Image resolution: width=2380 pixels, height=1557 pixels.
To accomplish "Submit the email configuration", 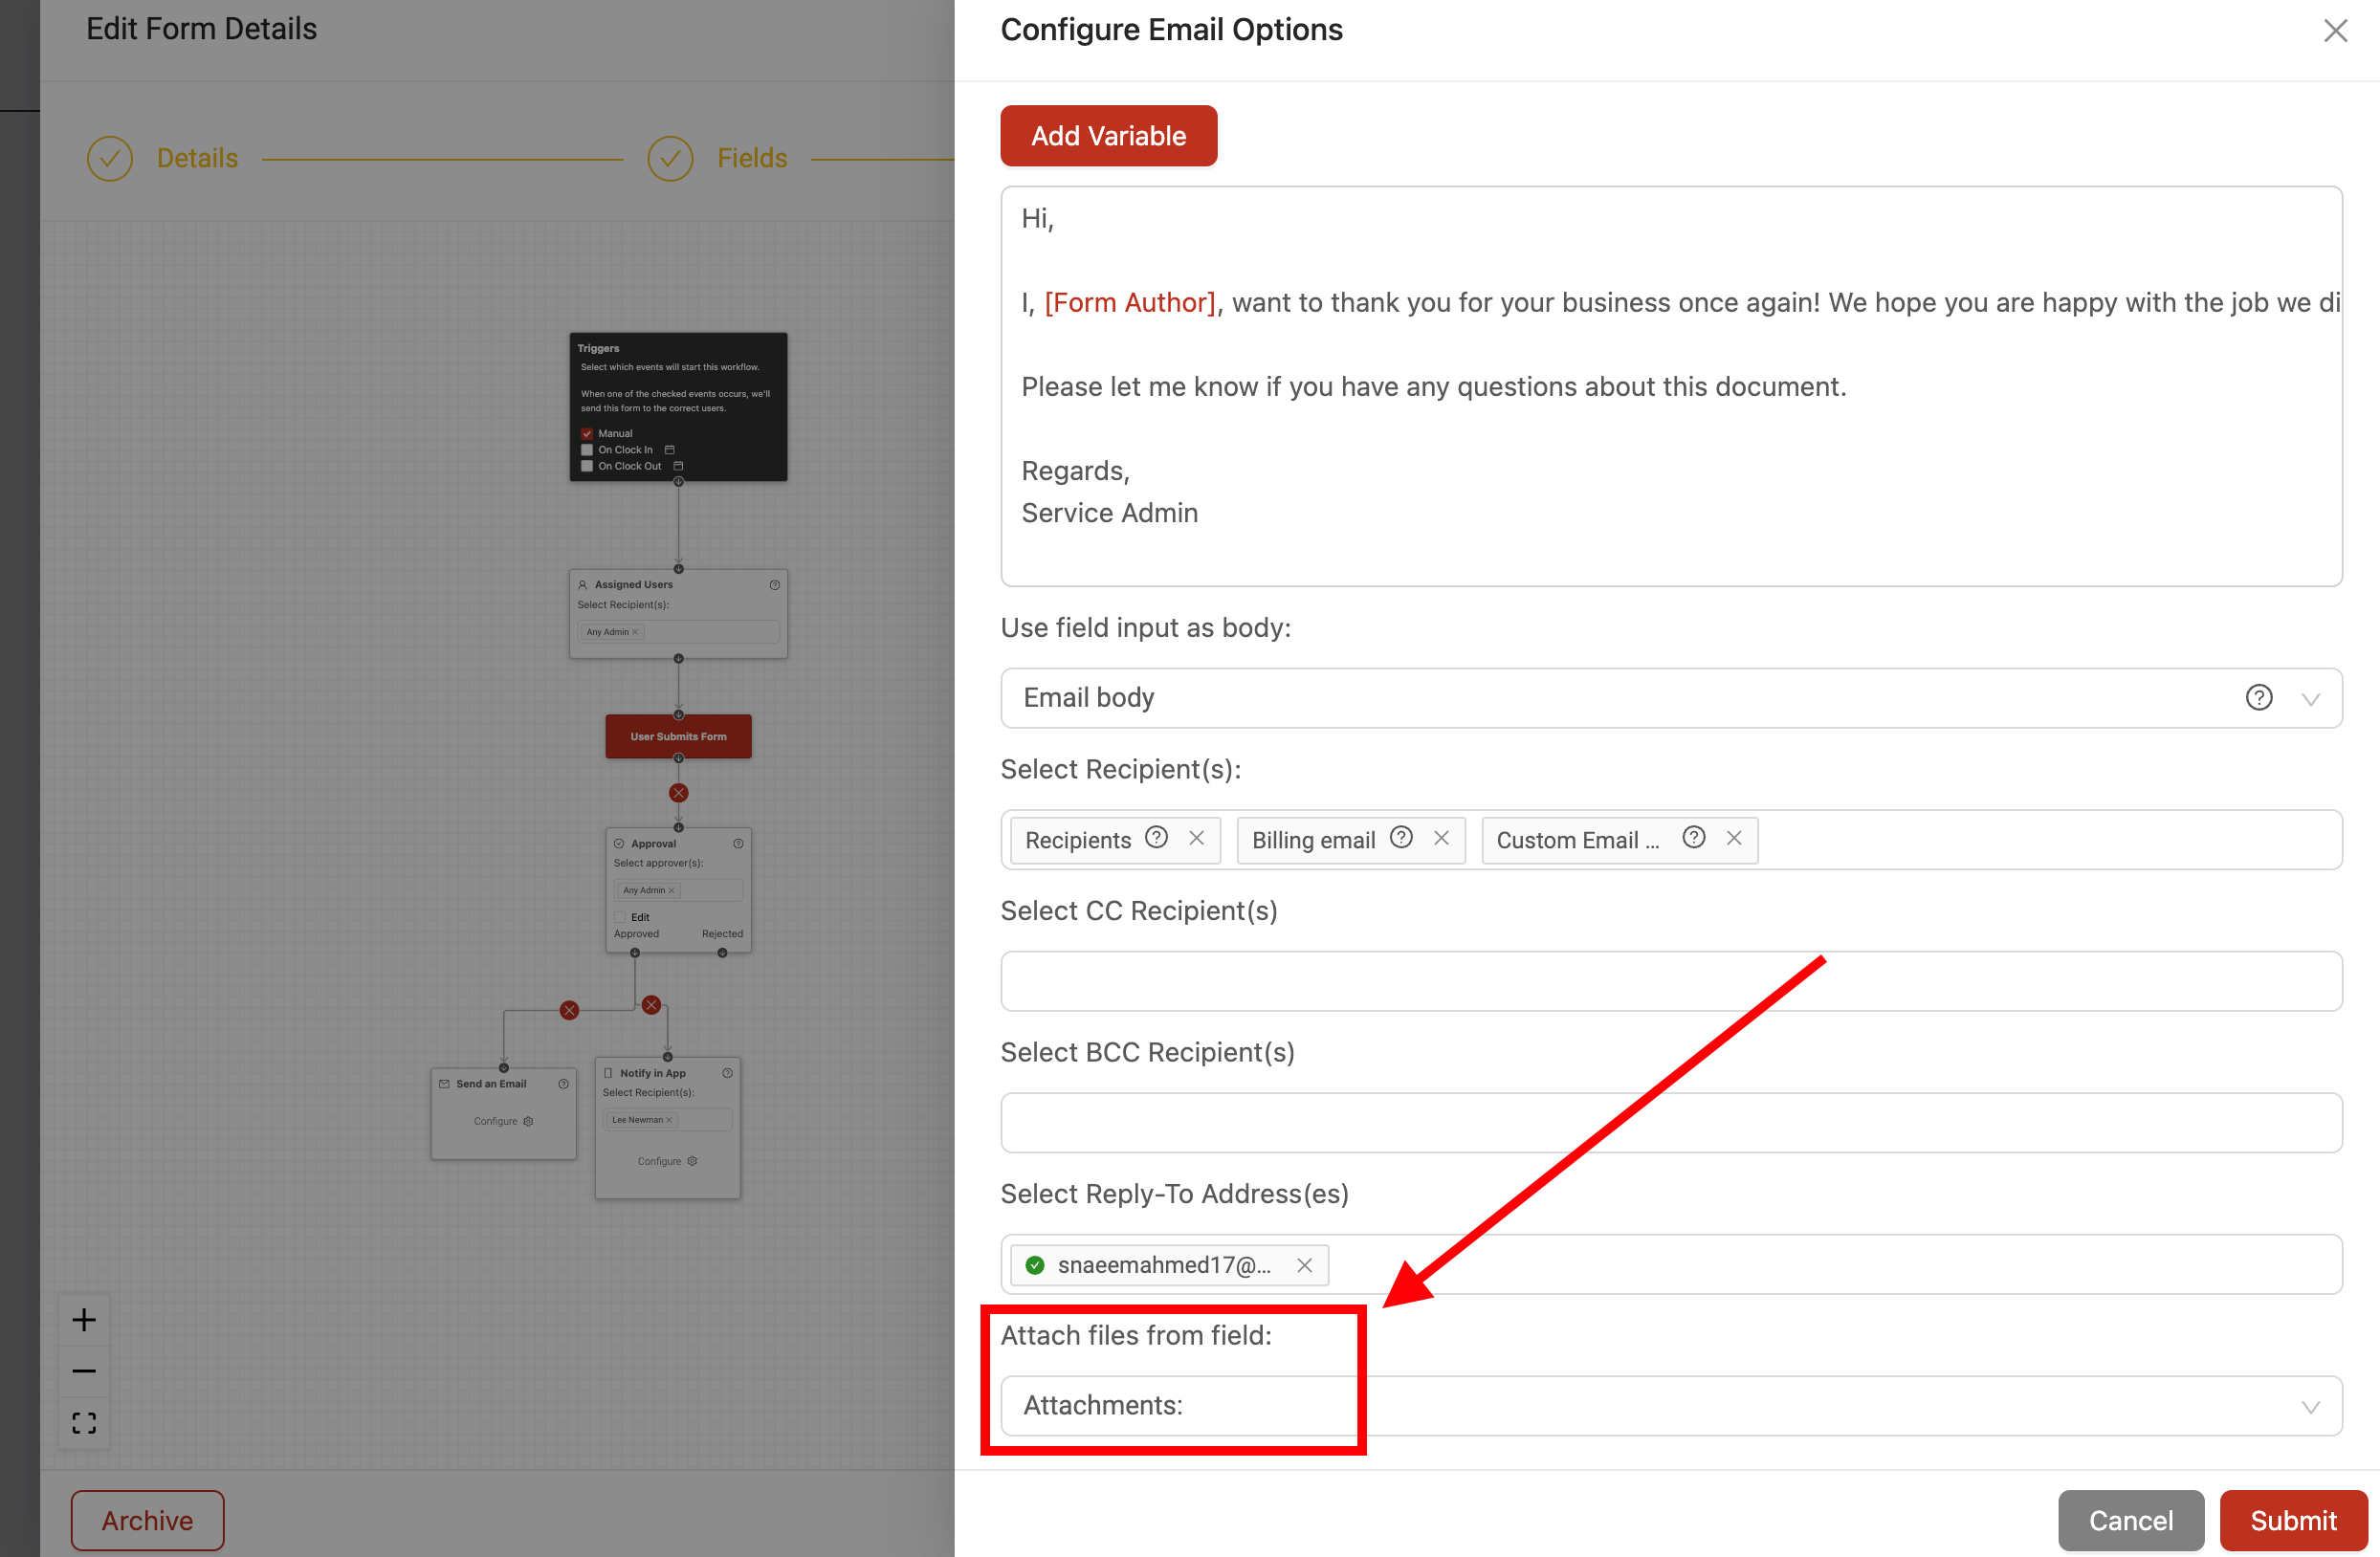I will pos(2292,1520).
